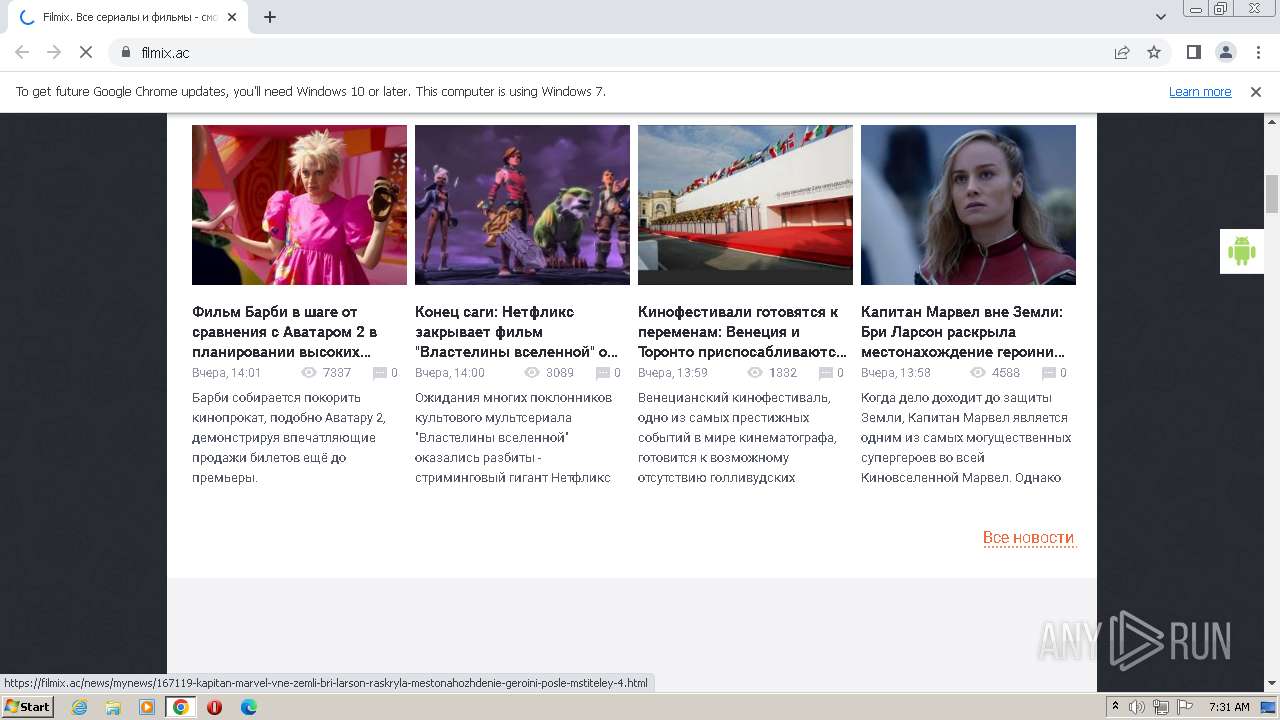
Task: Click views eye icon with 7337
Action: [x=309, y=373]
